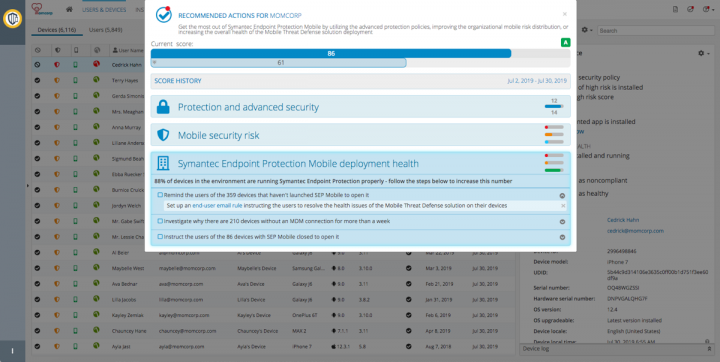Collapse the 359 devices reminder action

click(x=562, y=196)
